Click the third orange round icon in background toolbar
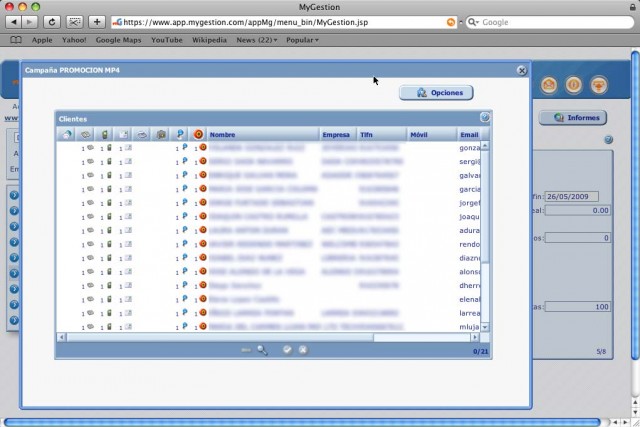 click(x=598, y=85)
